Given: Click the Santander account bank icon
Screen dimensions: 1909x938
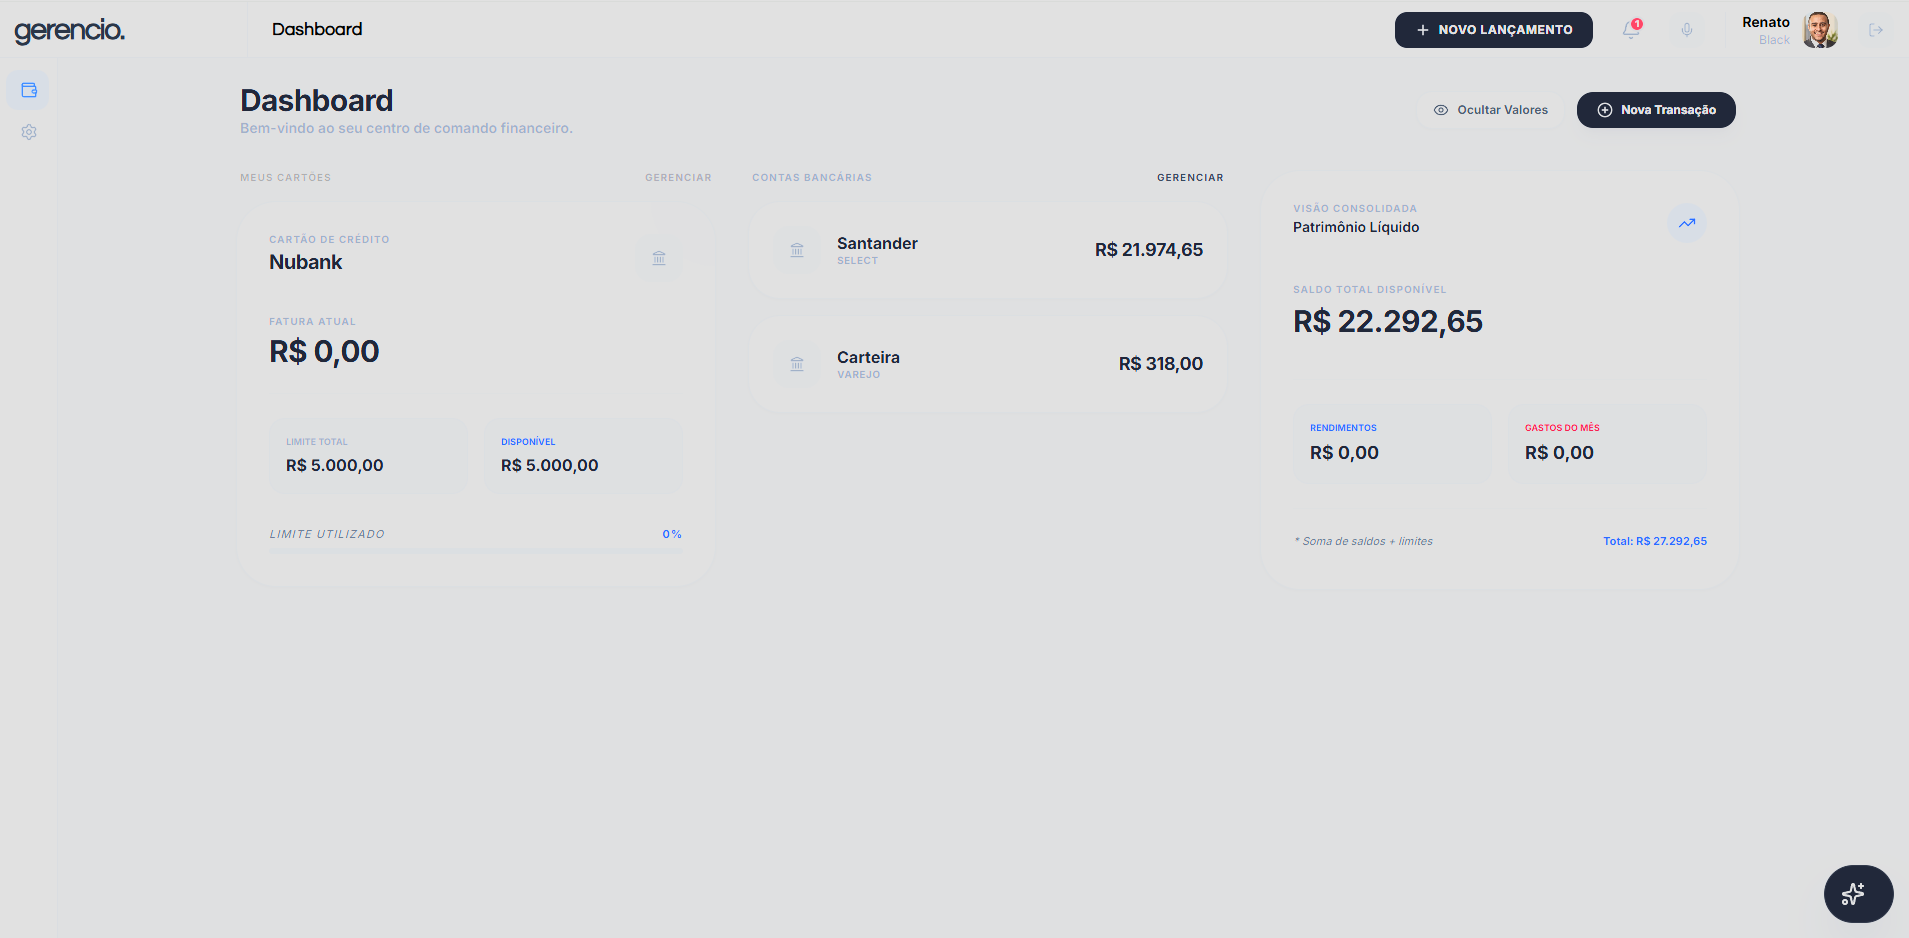Looking at the screenshot, I should 797,250.
